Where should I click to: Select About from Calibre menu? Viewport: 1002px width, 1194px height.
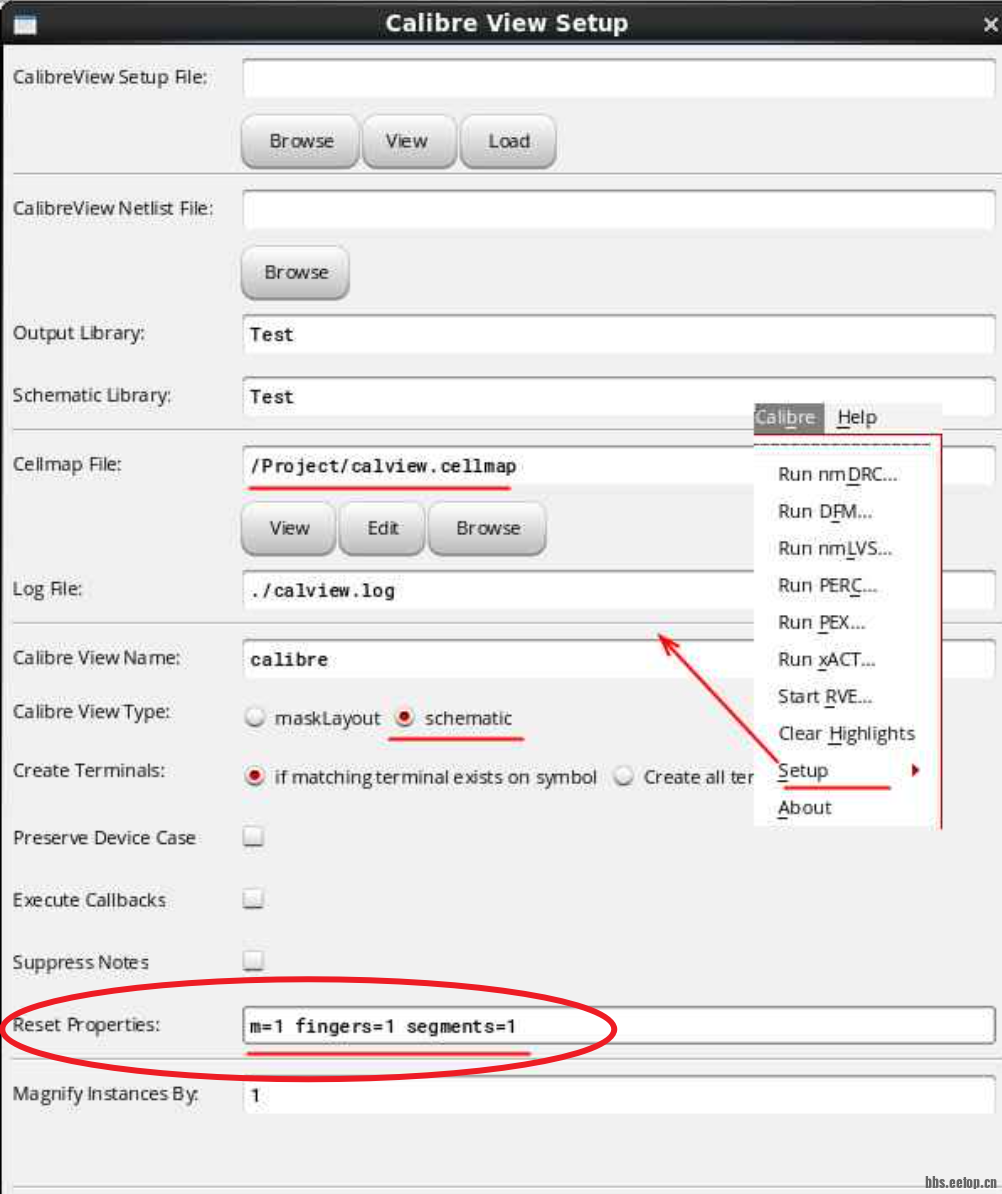[x=806, y=808]
